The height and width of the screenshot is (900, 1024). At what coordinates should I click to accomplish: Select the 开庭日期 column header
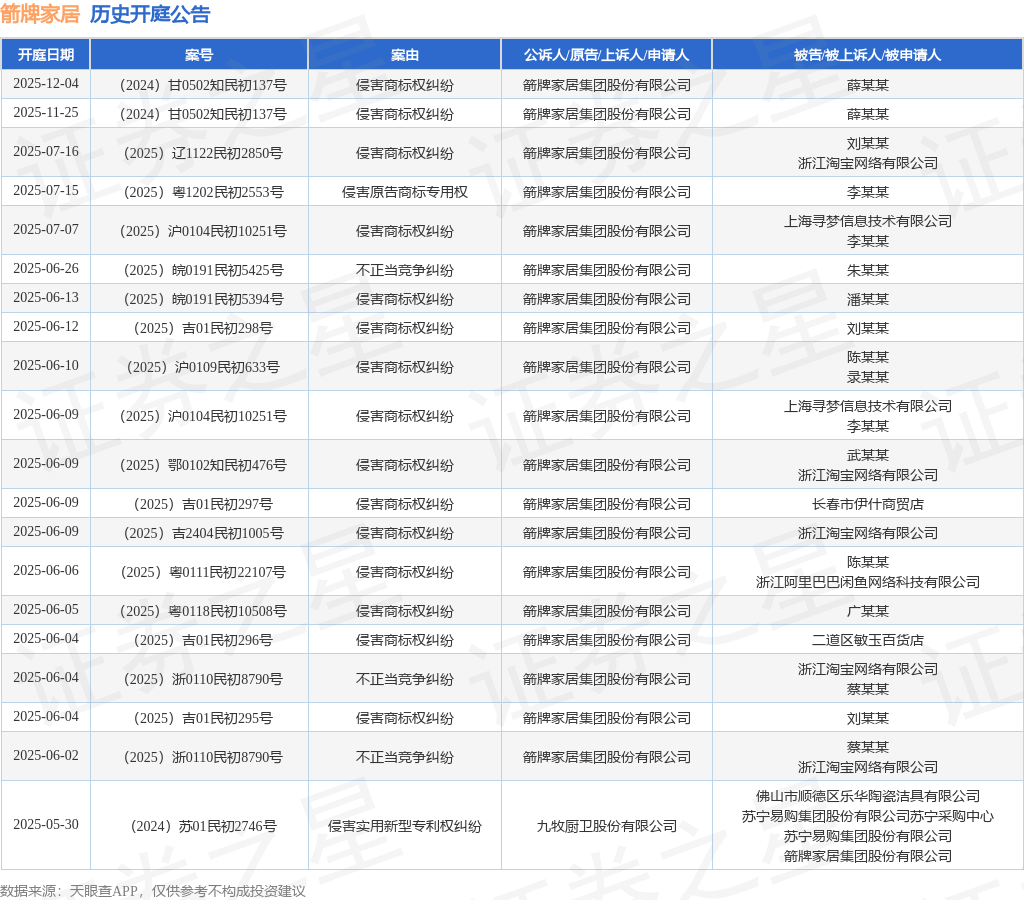[46, 55]
